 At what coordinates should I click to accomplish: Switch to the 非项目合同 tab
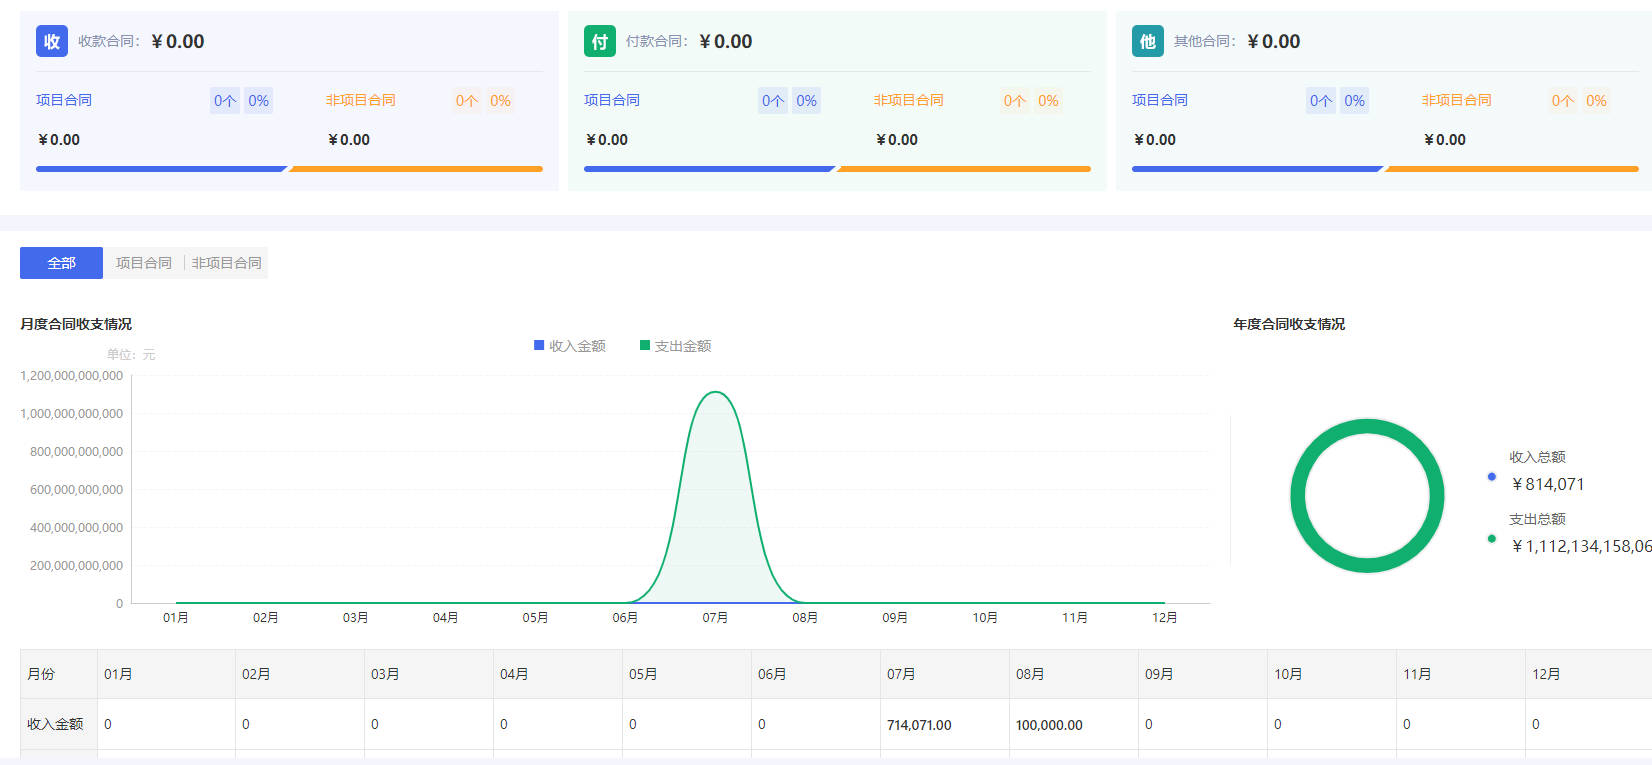(227, 263)
